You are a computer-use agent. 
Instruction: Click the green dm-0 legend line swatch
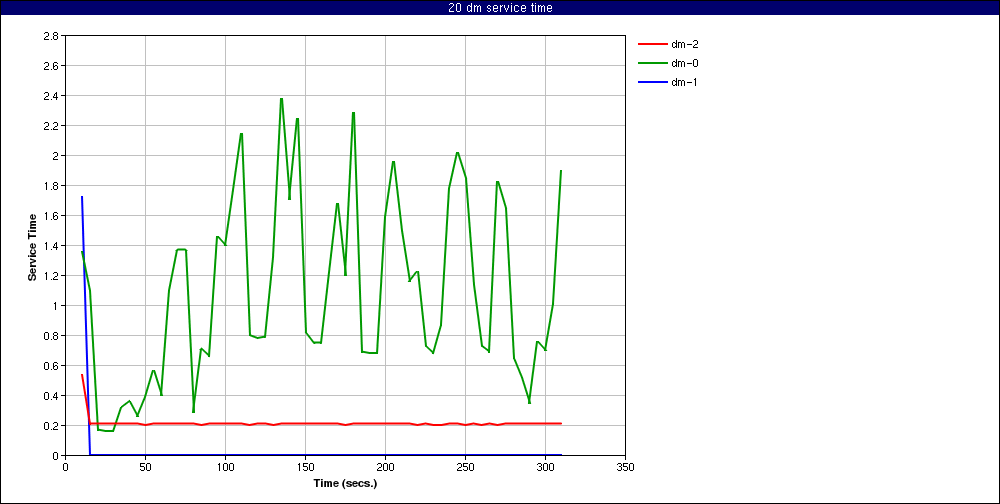651,63
